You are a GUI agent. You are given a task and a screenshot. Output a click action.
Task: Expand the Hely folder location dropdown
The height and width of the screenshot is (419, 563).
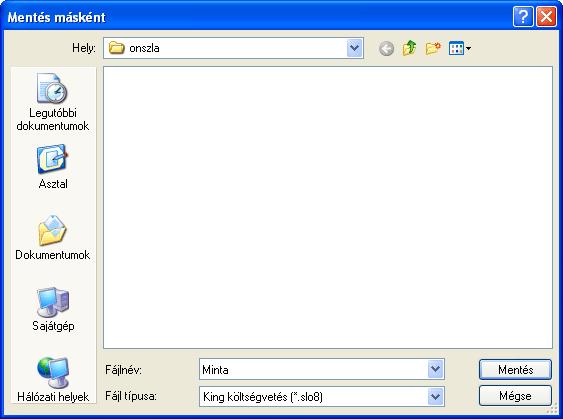click(x=354, y=48)
